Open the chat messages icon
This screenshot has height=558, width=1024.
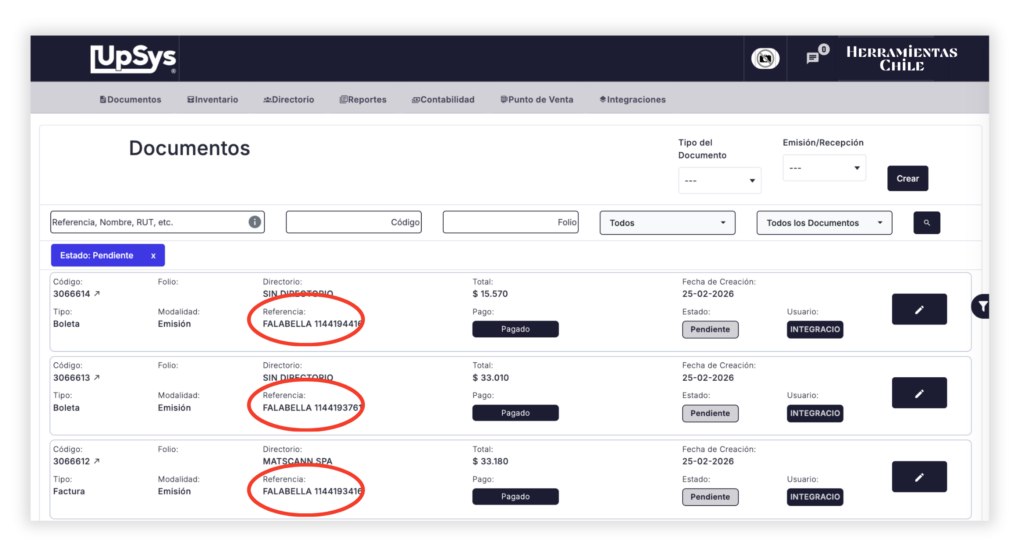814,58
